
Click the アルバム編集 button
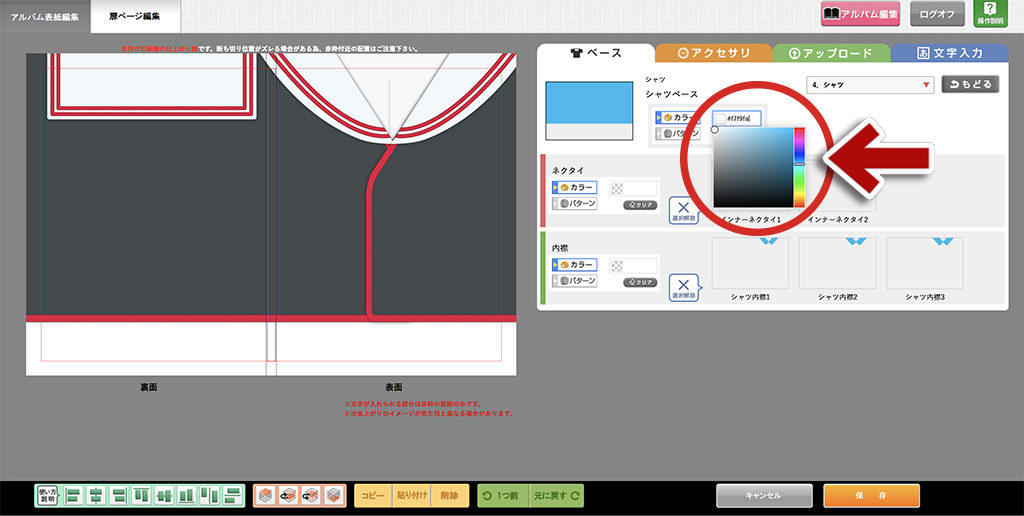click(x=860, y=14)
